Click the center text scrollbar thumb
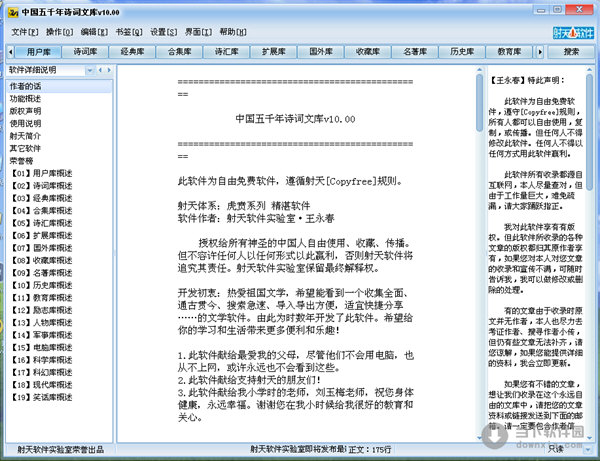Image resolution: width=600 pixels, height=461 pixels. pos(479,103)
